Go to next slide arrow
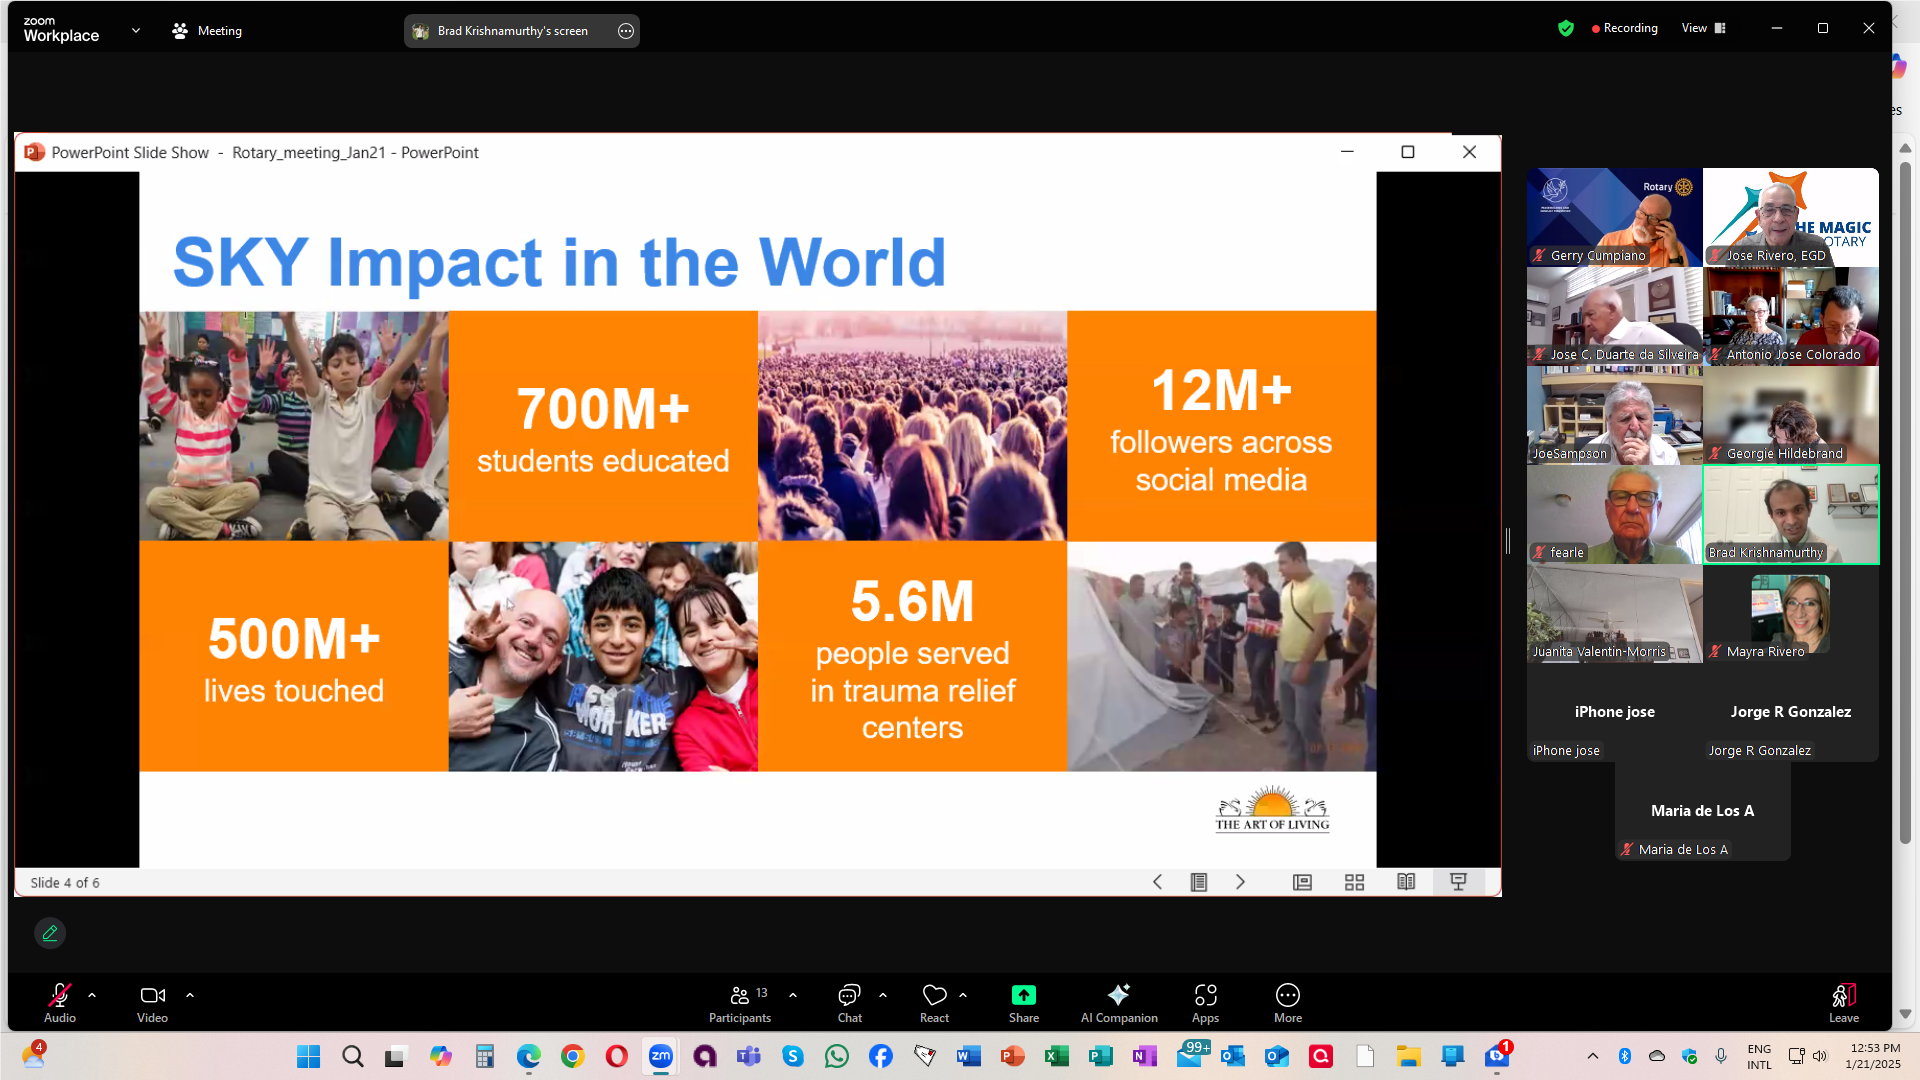Image resolution: width=1920 pixels, height=1080 pixels. coord(1240,882)
